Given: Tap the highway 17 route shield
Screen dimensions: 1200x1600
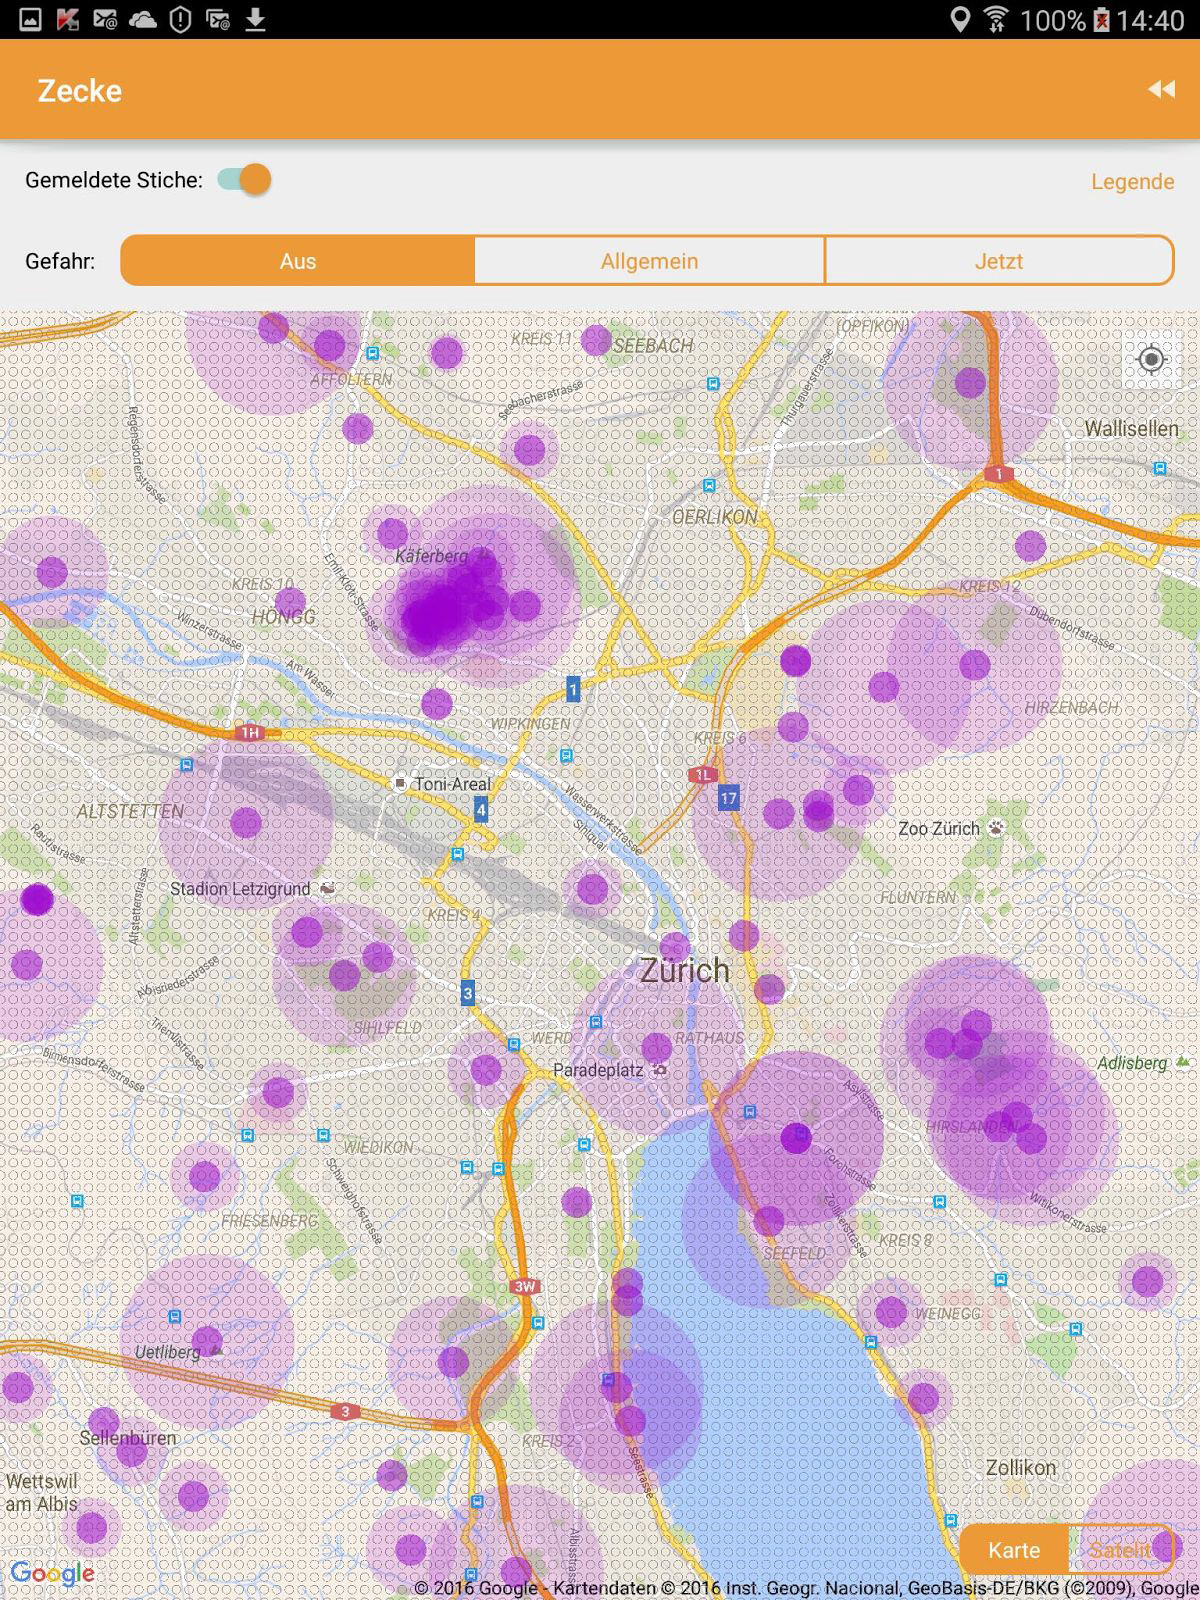Looking at the screenshot, I should [728, 798].
